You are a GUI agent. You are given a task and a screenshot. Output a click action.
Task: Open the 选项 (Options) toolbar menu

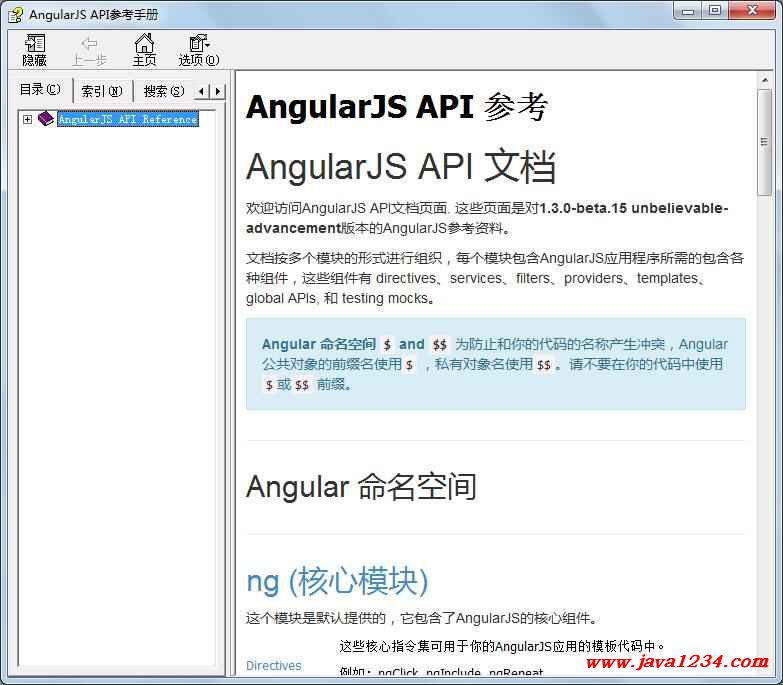pos(199,44)
